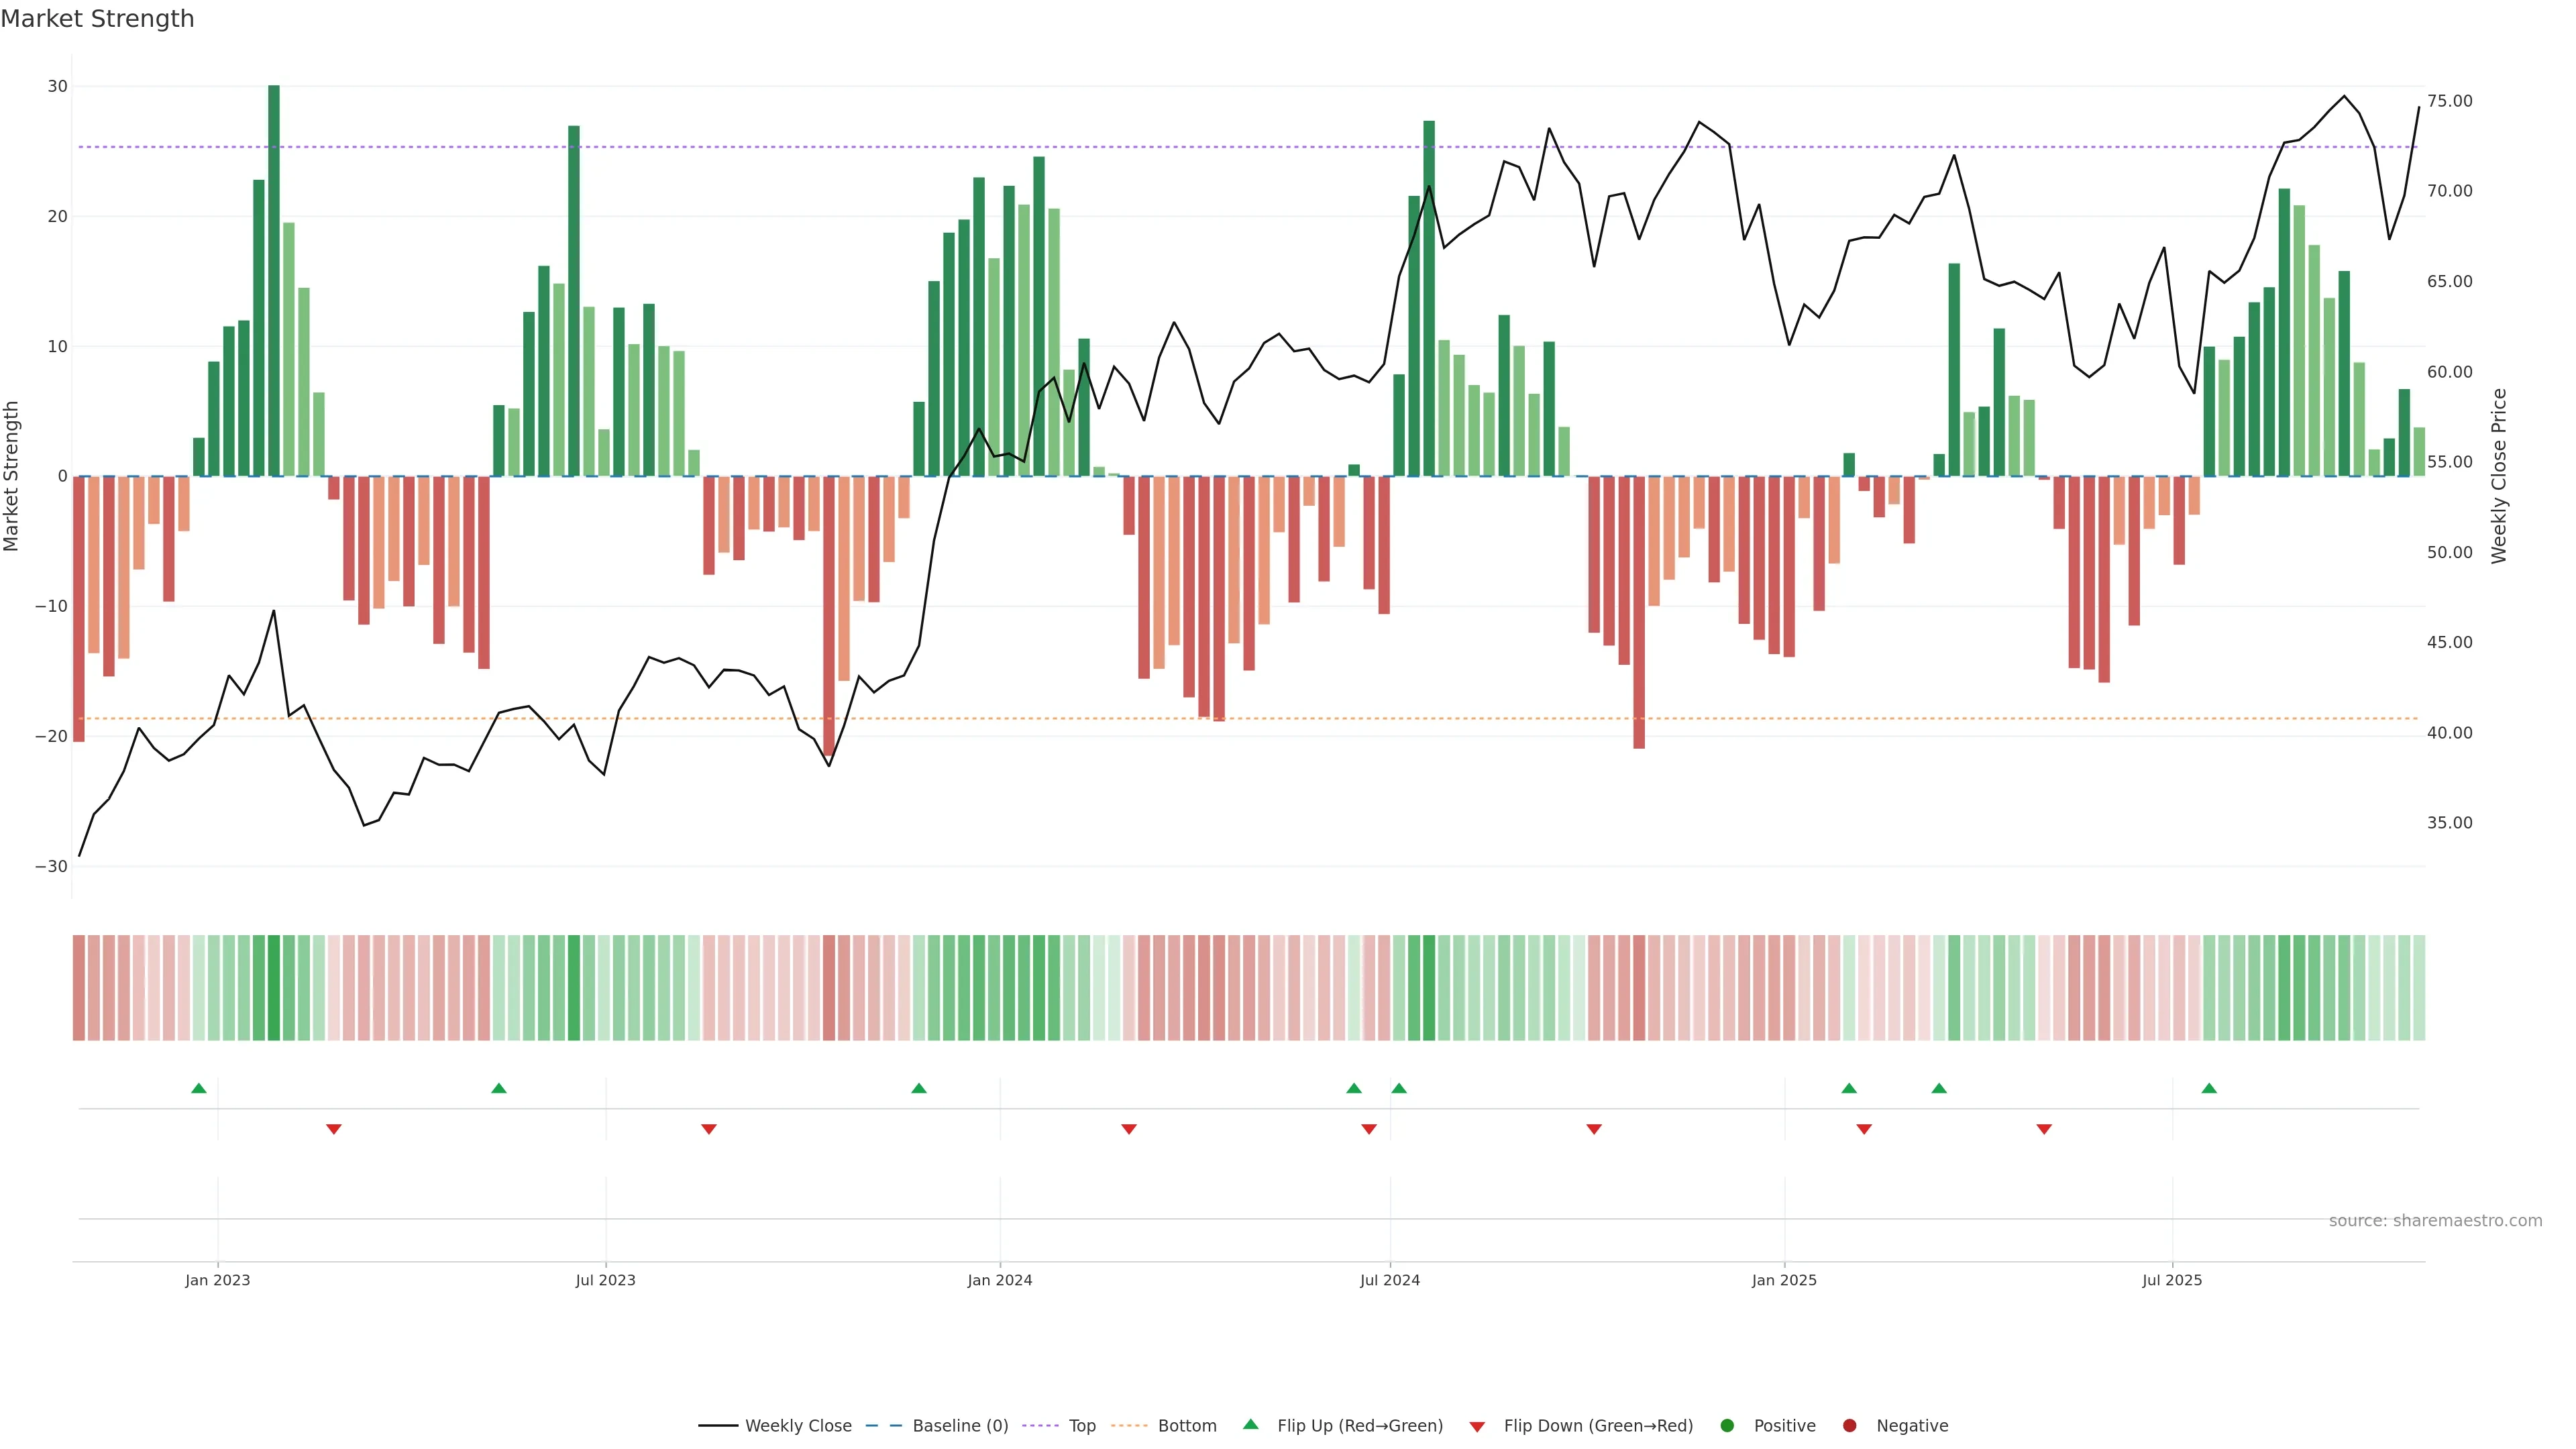The image size is (2576, 1449).
Task: Click the first red flip-down marker after Jan 2023
Action: pos(334,1129)
